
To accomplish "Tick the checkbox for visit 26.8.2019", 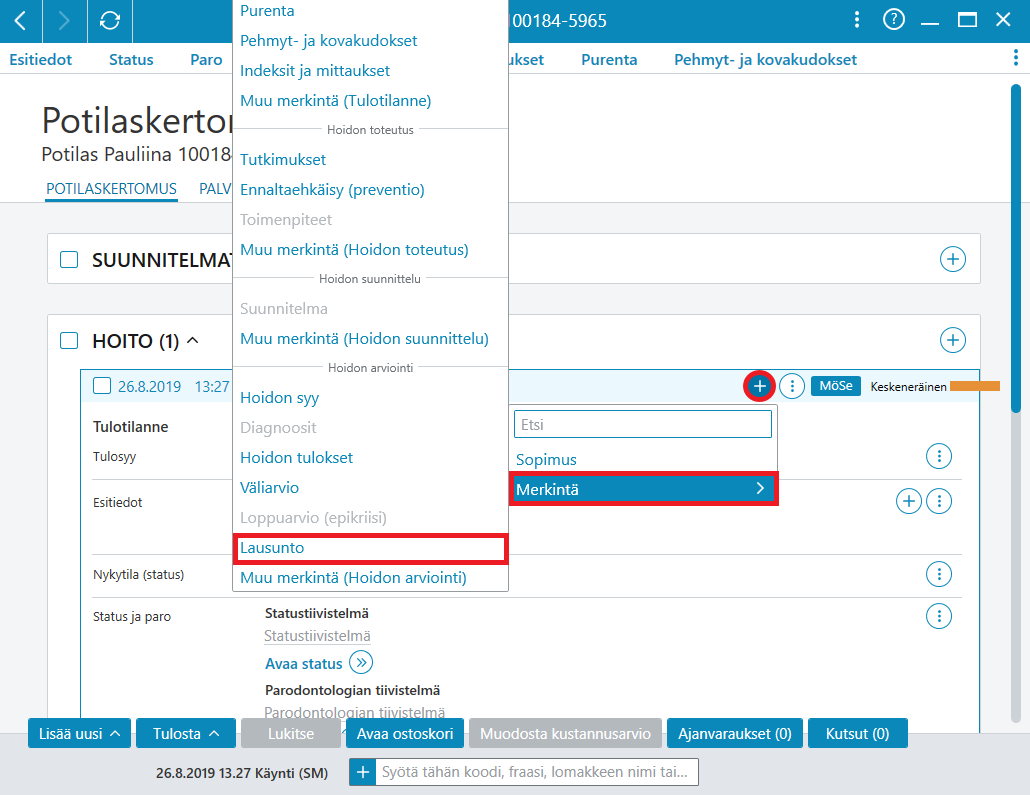I will [102, 386].
